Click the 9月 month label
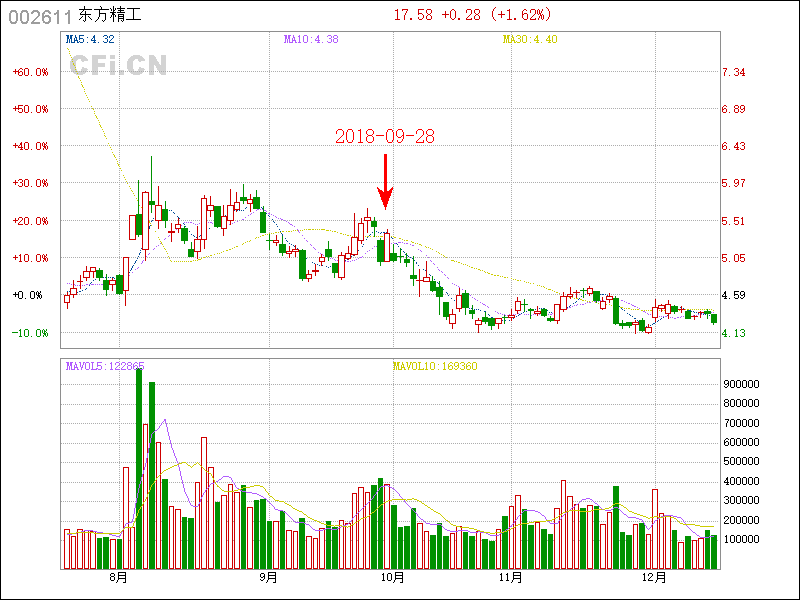 click(268, 578)
